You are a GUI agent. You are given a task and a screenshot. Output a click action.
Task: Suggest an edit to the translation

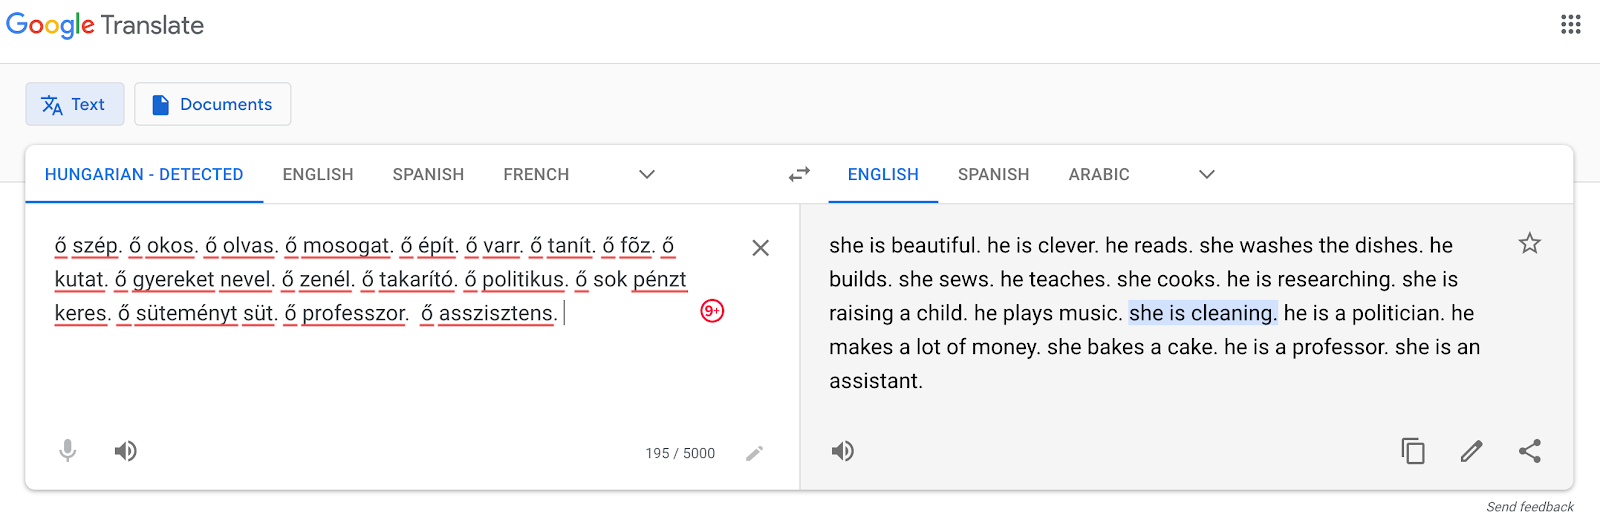(x=1471, y=451)
